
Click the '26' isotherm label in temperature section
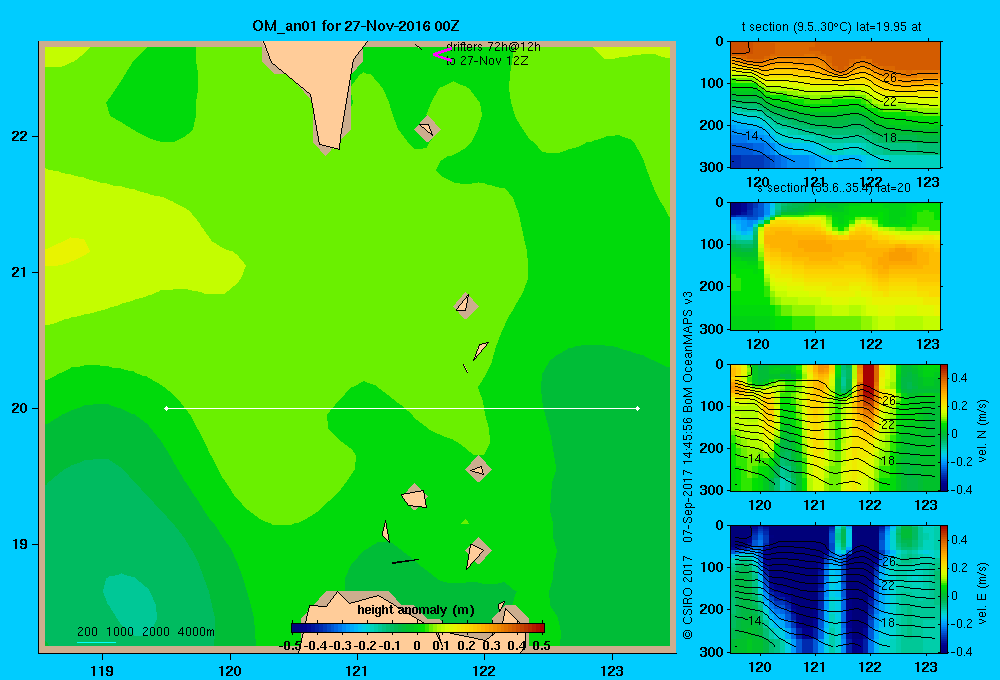coord(890,77)
